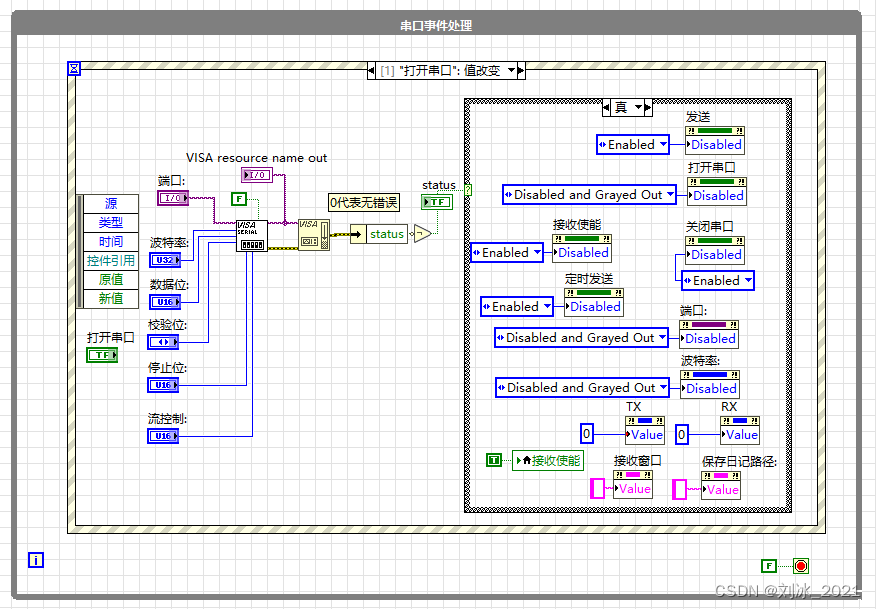This screenshot has width=876, height=609.
Task: Open the Enabled dropdown under 发送
Action: tap(632, 145)
